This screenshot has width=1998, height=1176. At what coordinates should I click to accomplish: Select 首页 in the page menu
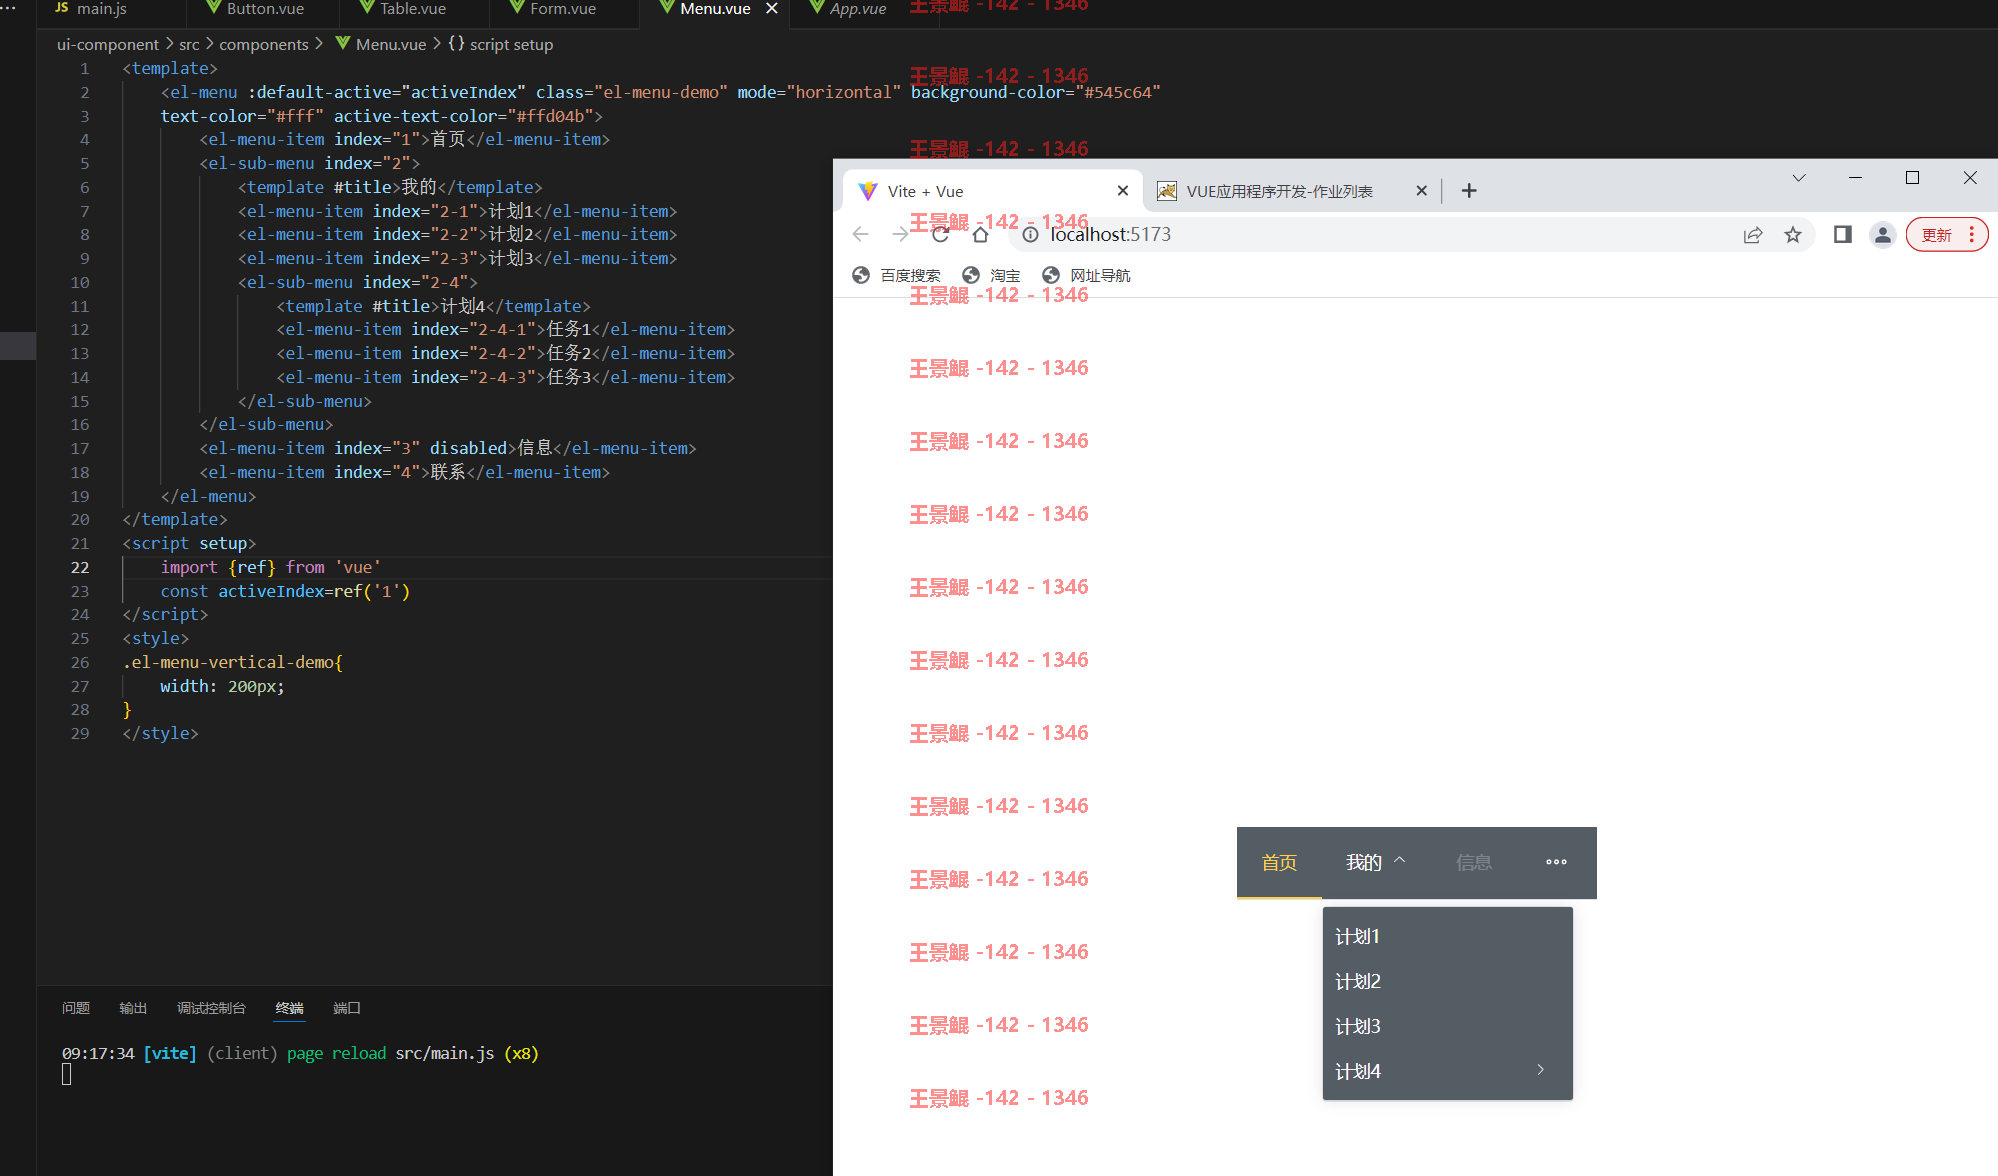click(1279, 863)
